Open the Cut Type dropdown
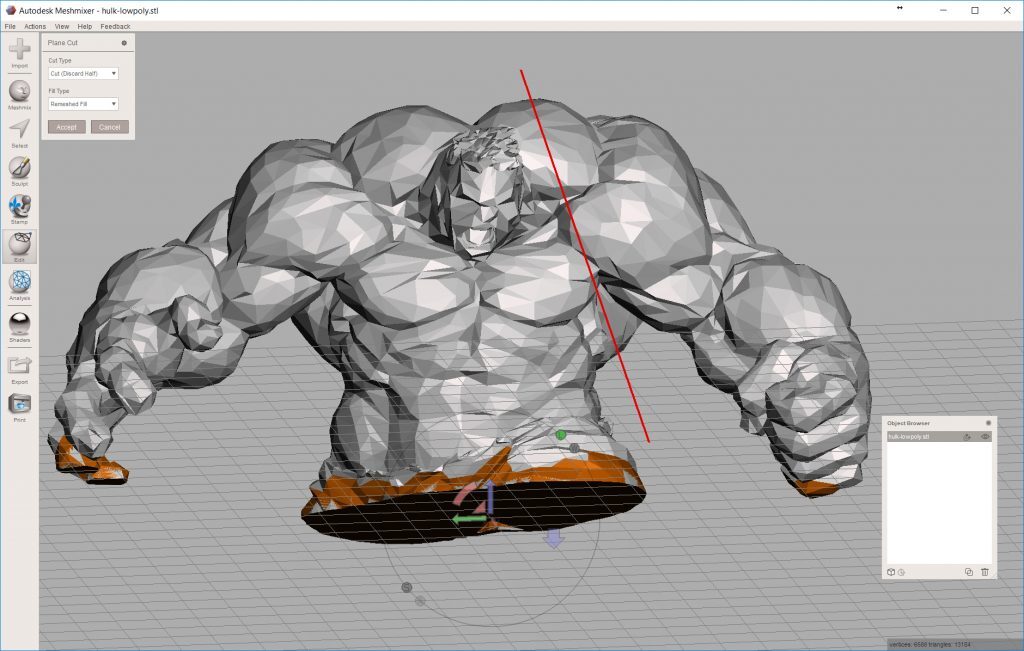 coord(83,74)
